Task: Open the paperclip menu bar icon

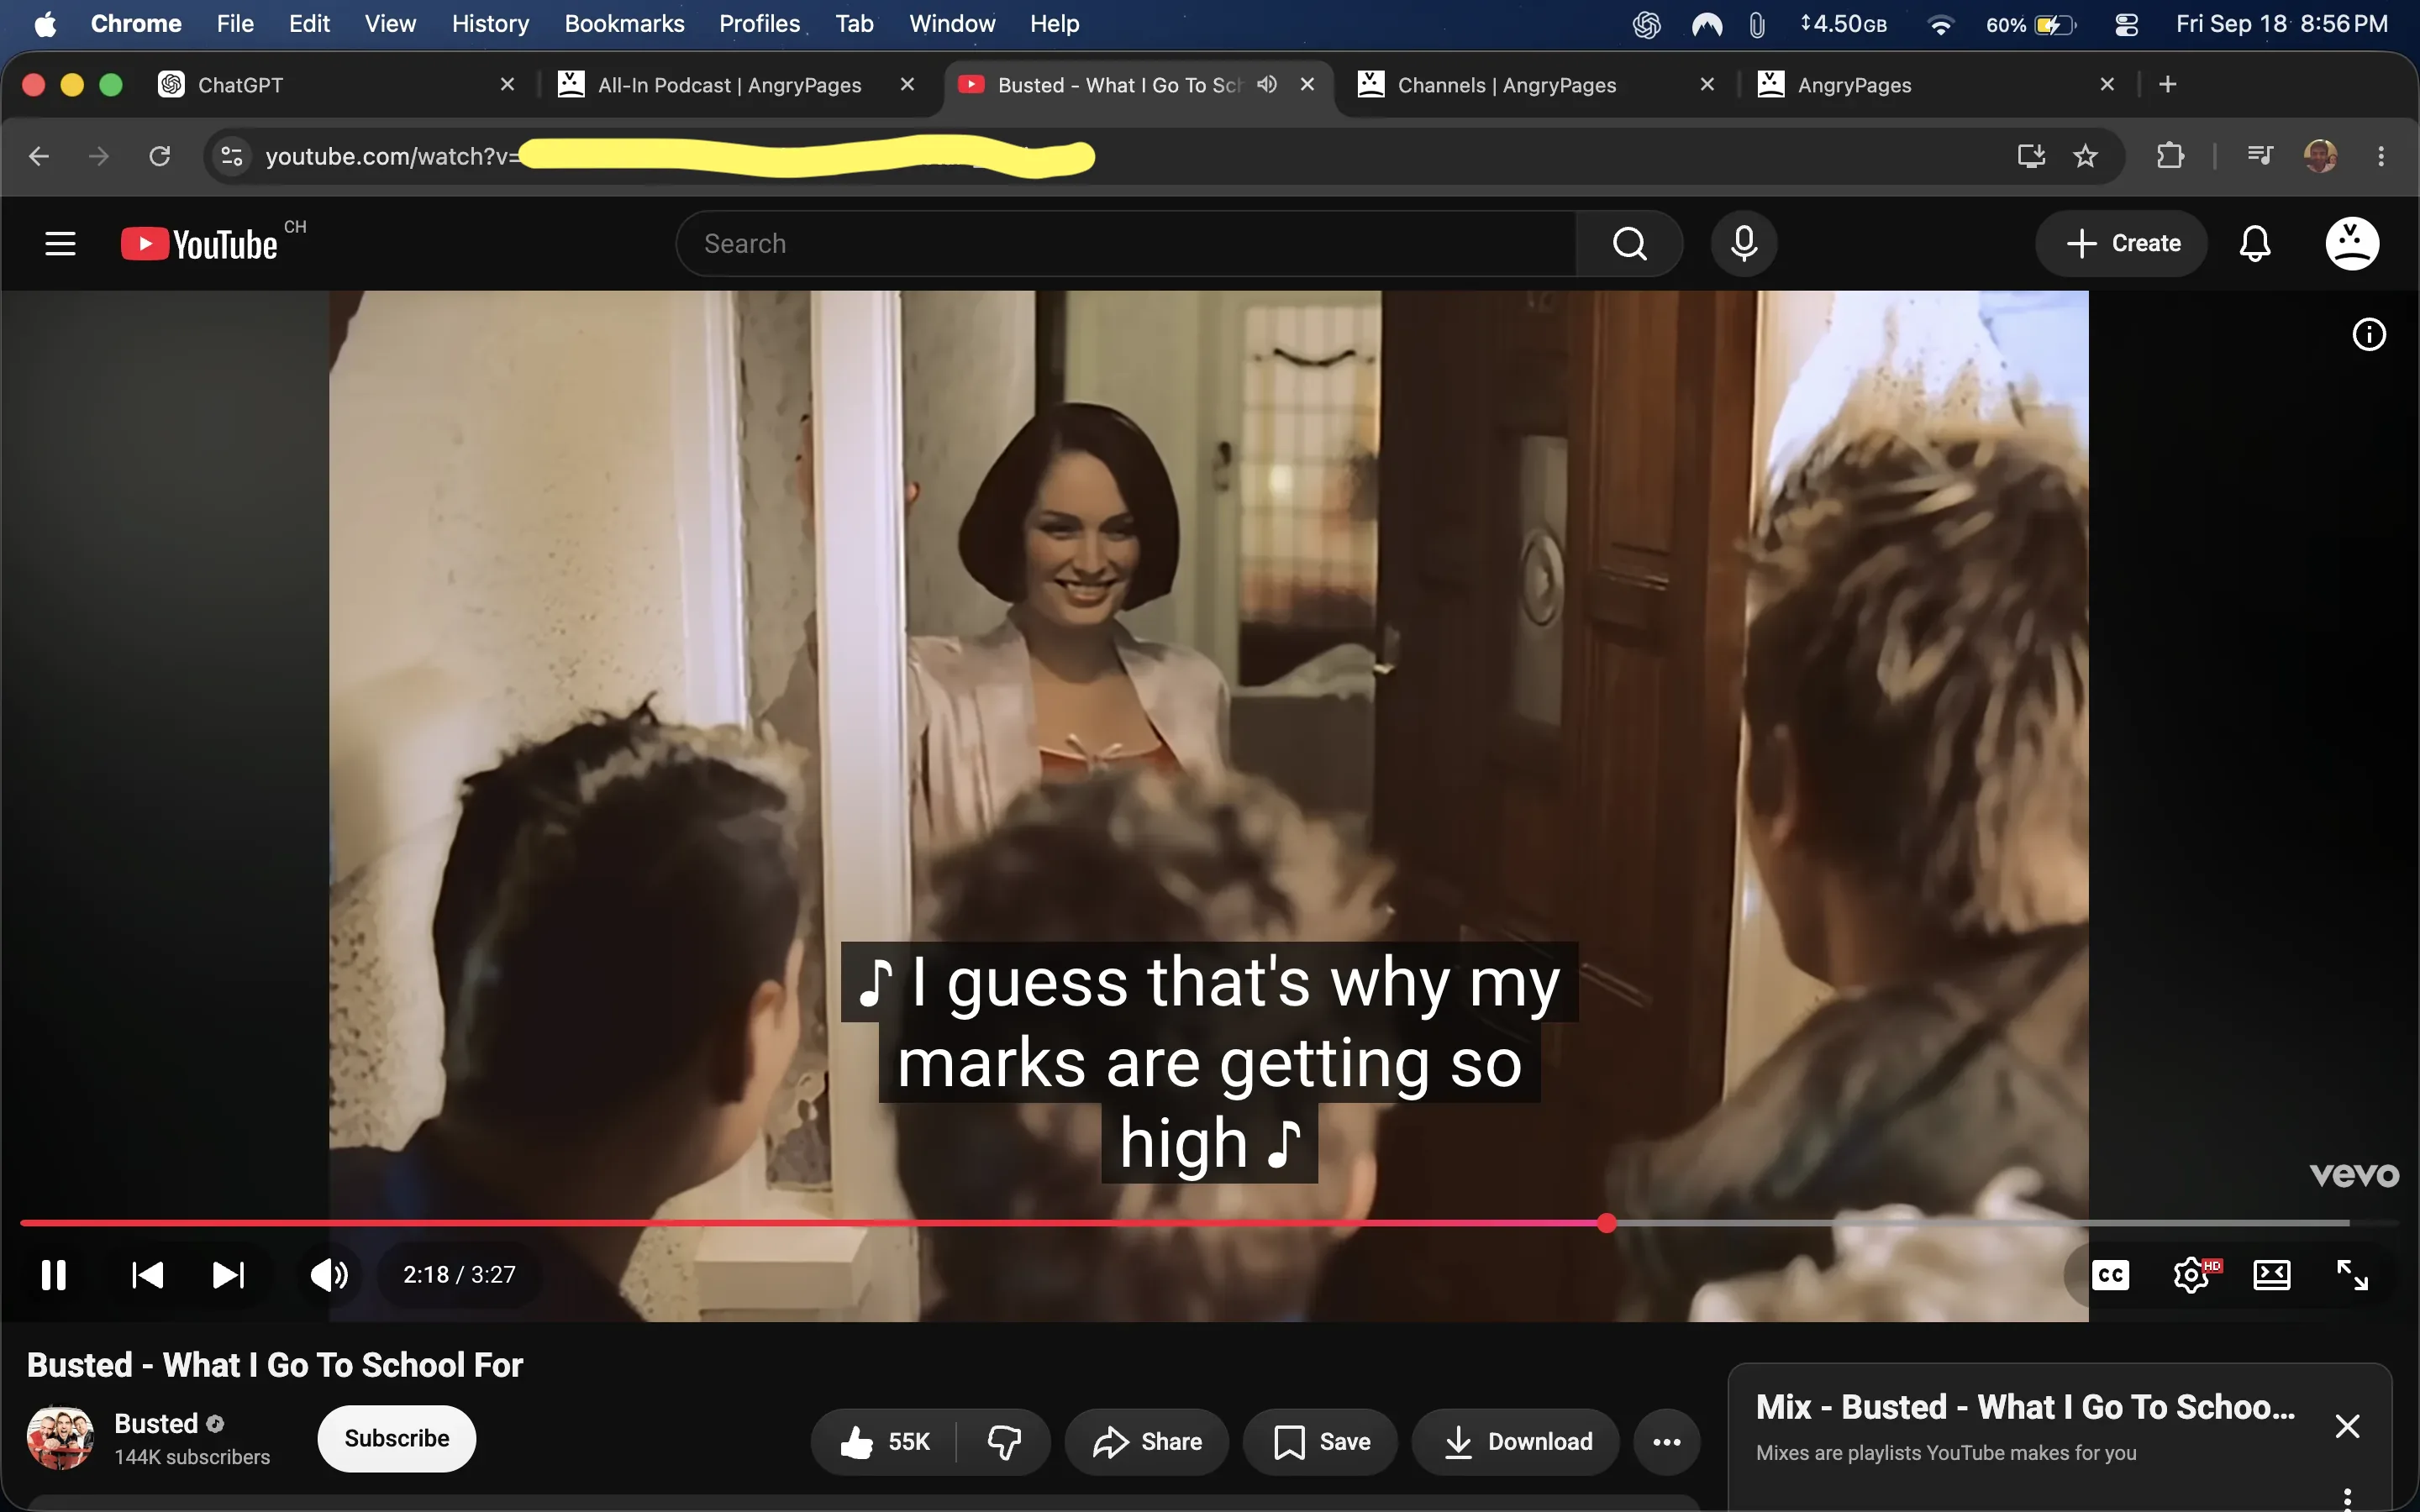Action: point(1756,24)
